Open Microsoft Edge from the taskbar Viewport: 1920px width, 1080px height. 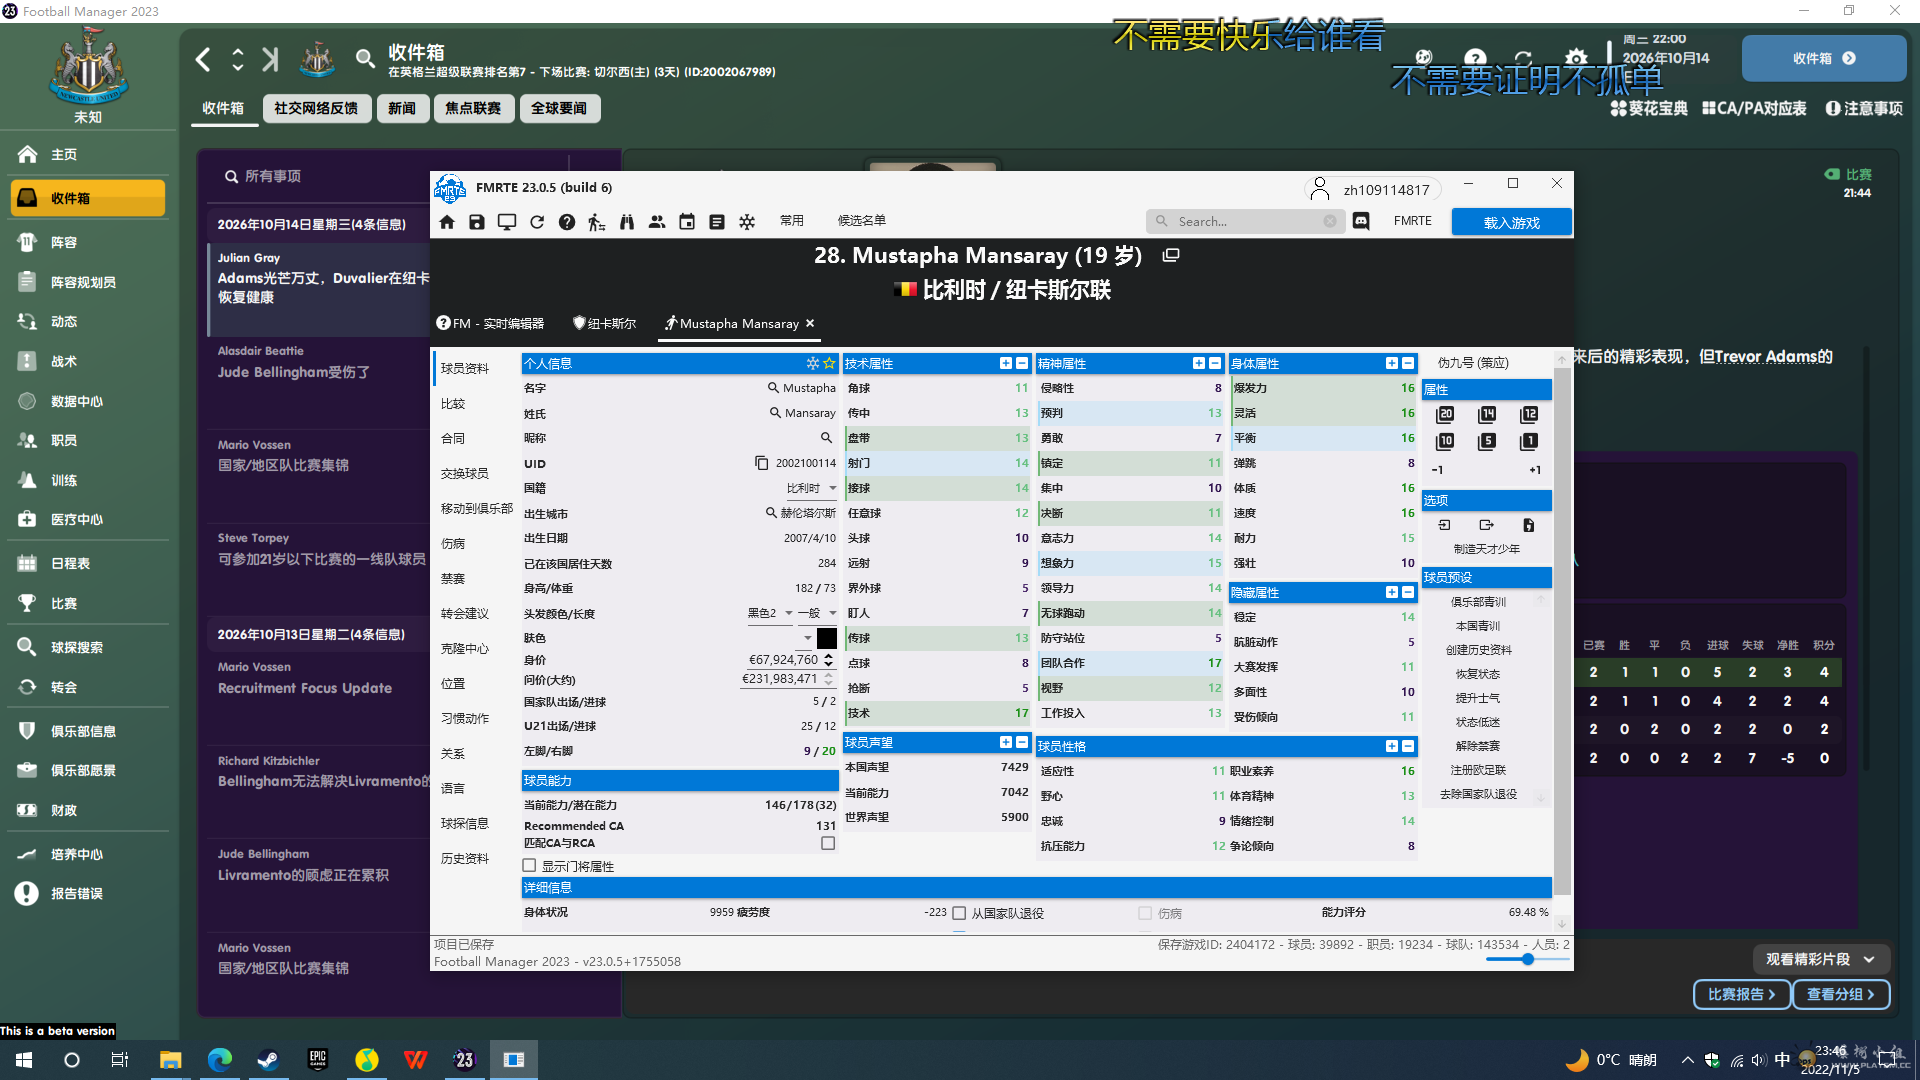coord(219,1060)
